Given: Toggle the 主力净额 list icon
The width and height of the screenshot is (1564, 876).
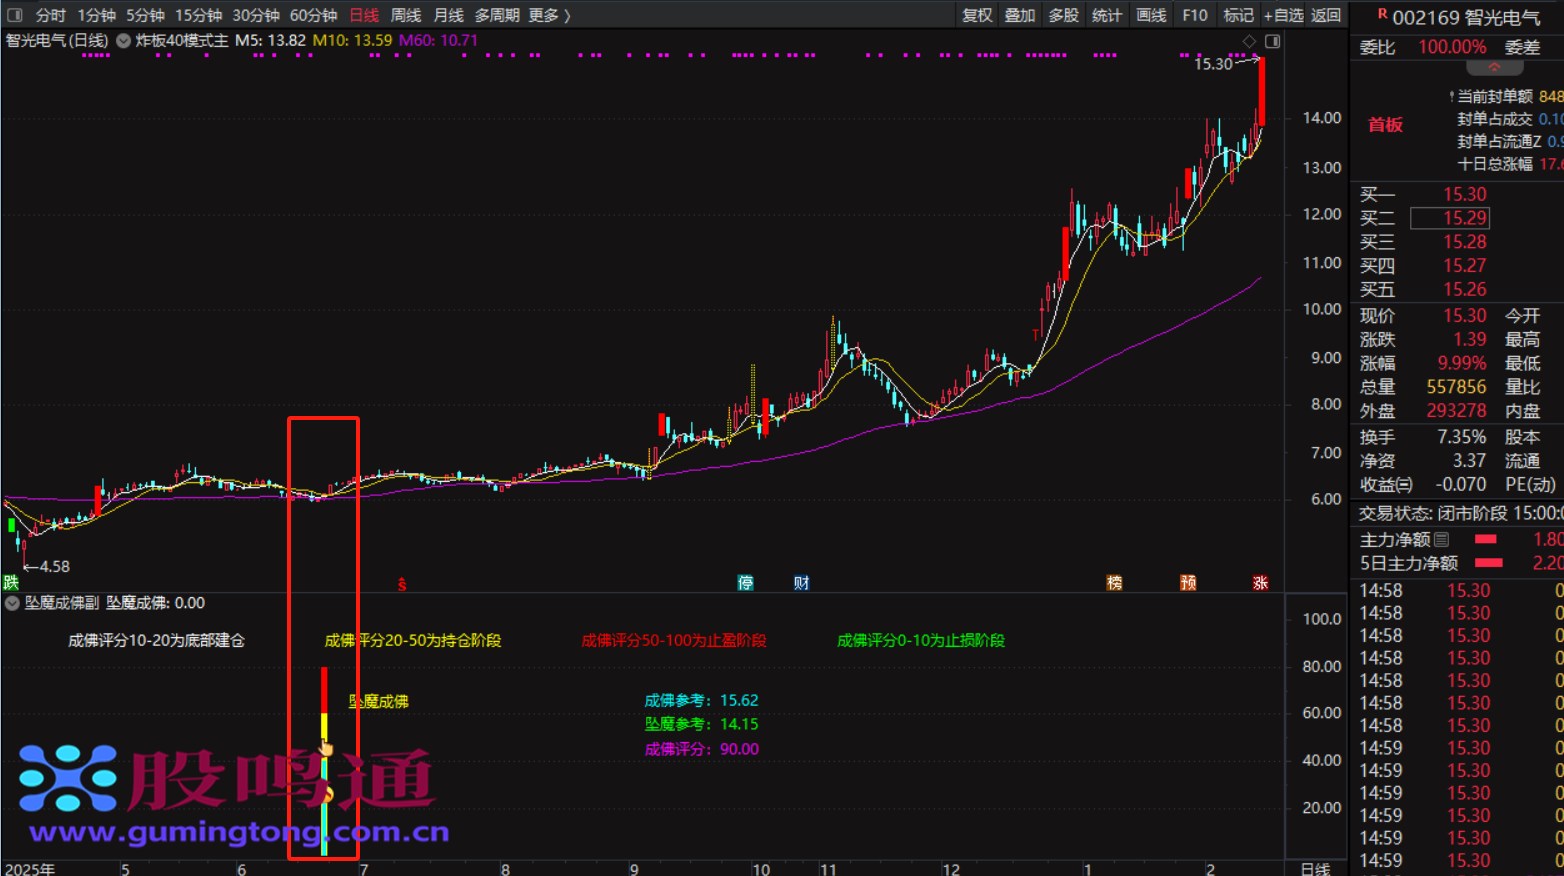Looking at the screenshot, I should pyautogui.click(x=1441, y=539).
